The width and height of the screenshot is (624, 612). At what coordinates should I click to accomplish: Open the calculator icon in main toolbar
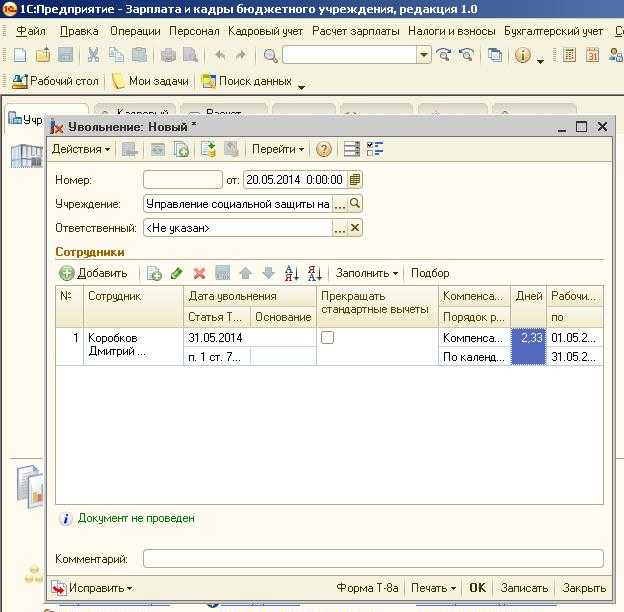coord(569,55)
